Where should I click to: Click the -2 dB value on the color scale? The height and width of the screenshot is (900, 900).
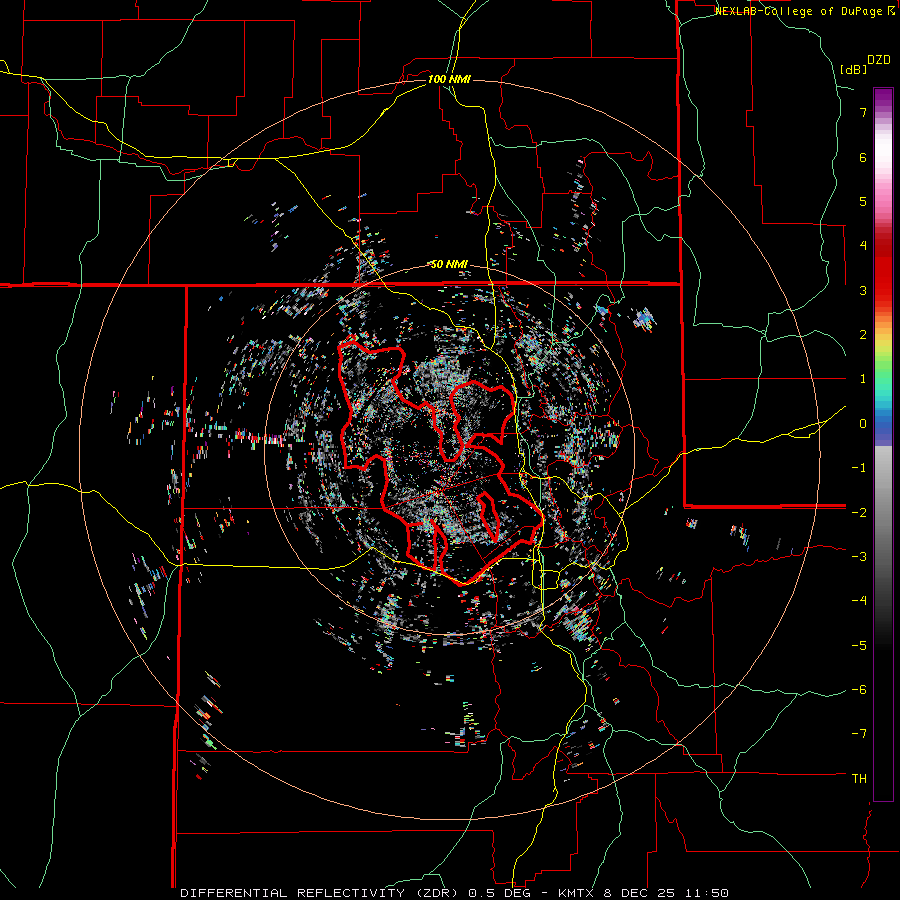(859, 512)
